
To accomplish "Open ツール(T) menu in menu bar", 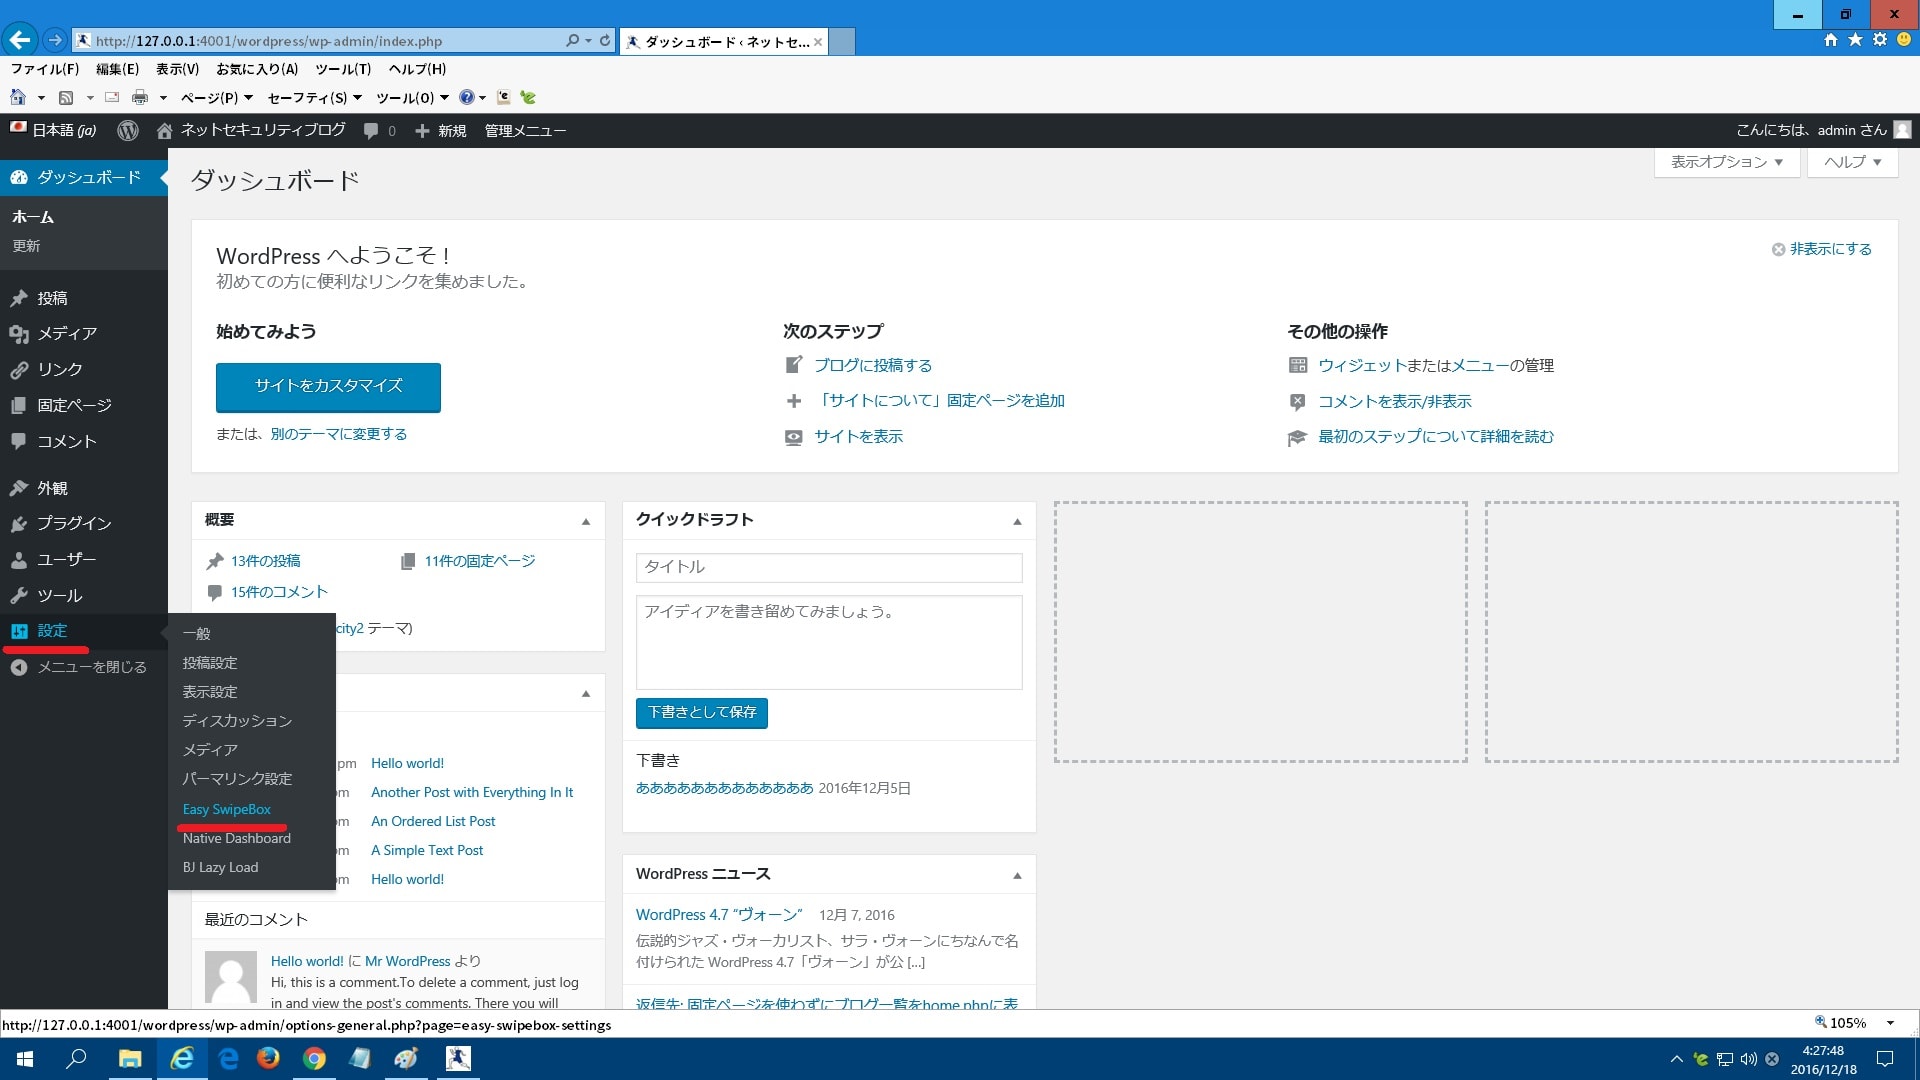I will pos(343,69).
